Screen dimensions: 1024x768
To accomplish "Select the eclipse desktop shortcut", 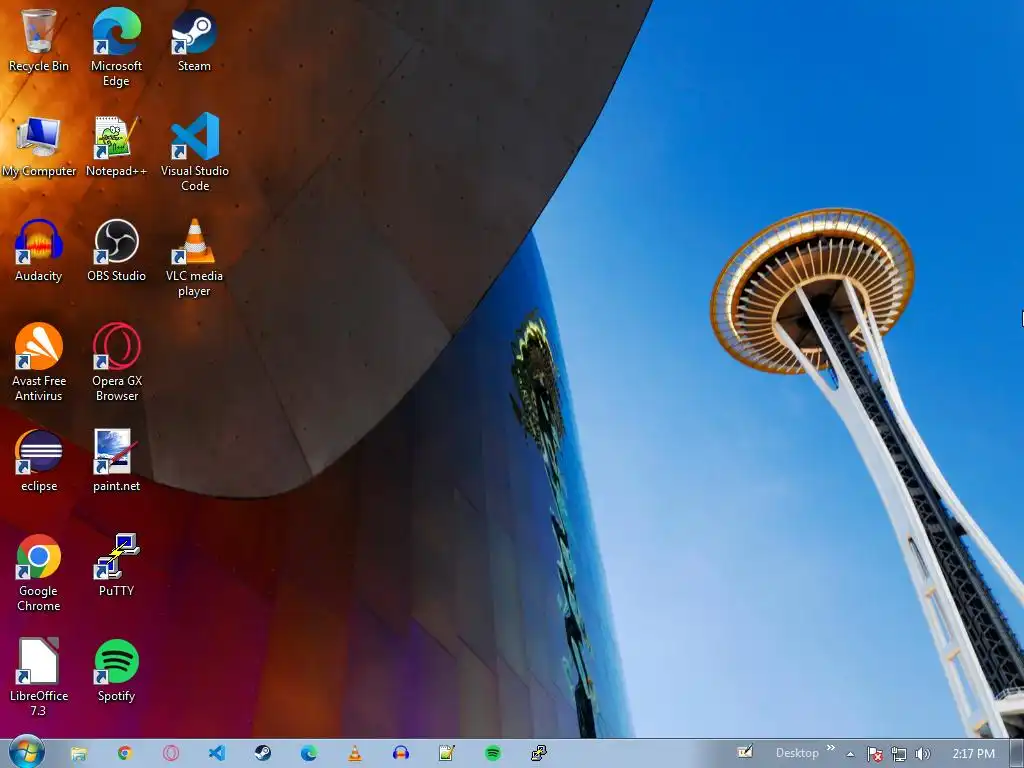I will [x=39, y=460].
